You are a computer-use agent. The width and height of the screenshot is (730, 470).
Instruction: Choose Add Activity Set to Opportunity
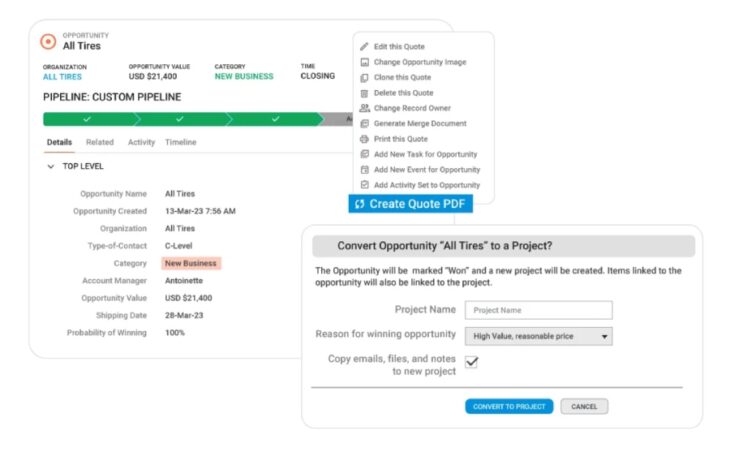[427, 185]
